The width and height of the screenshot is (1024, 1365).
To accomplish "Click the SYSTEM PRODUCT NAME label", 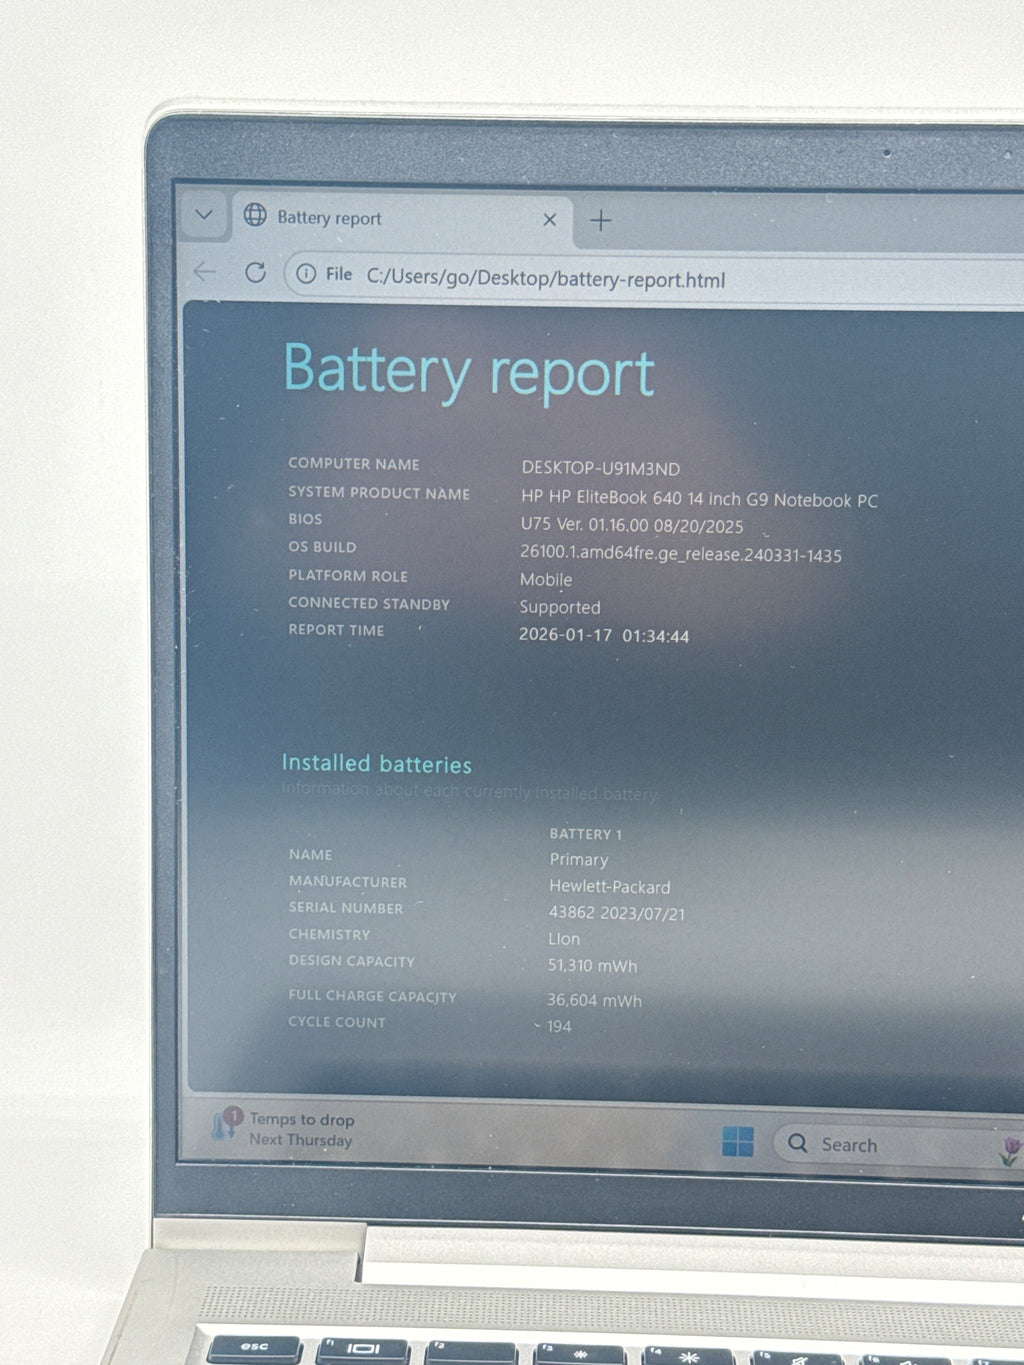I will click(x=379, y=493).
